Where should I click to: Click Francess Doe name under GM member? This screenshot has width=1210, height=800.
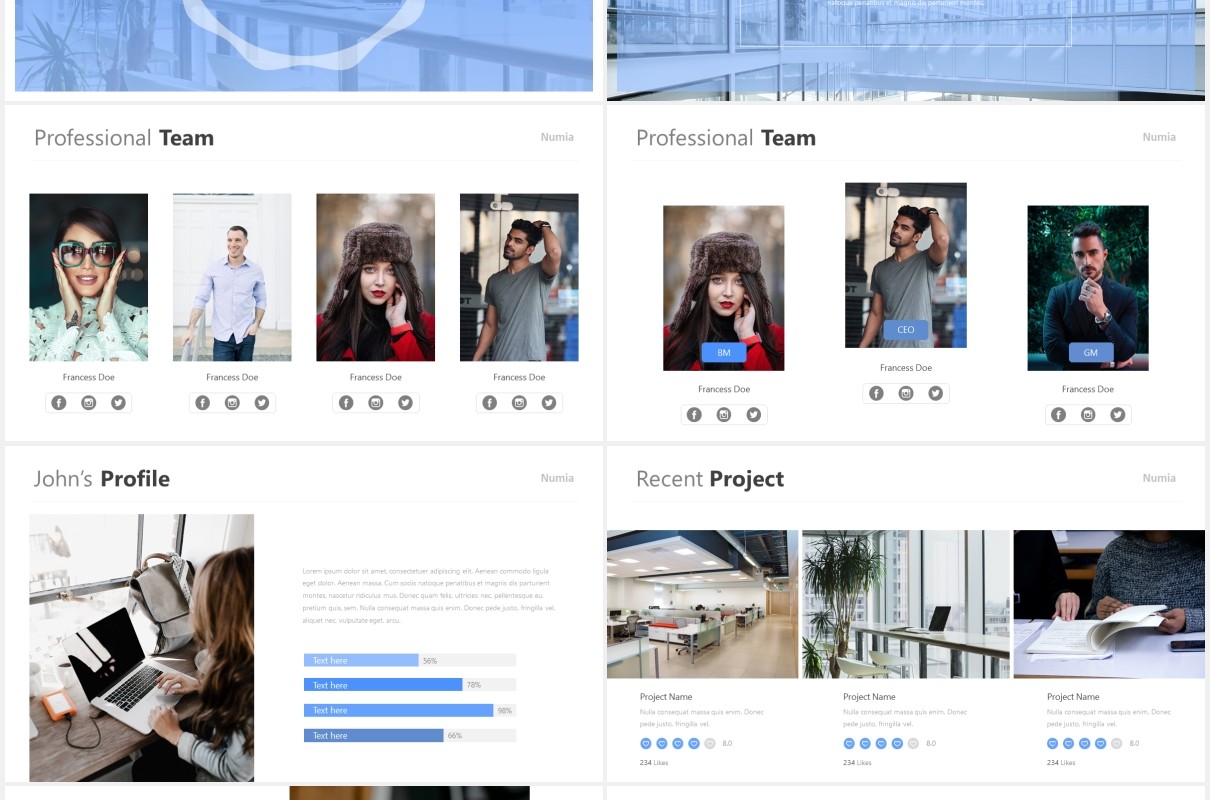pyautogui.click(x=1088, y=389)
